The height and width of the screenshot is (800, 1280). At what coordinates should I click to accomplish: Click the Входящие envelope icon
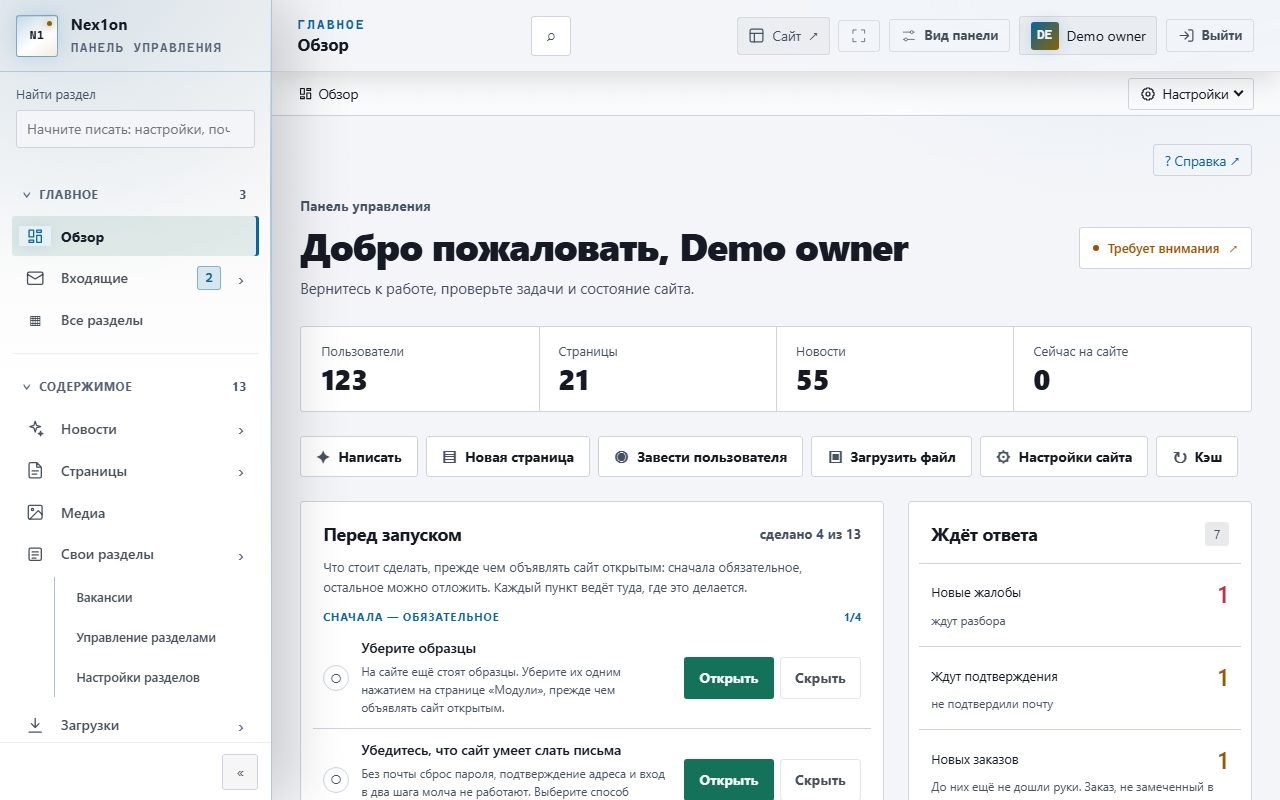[x=36, y=279]
